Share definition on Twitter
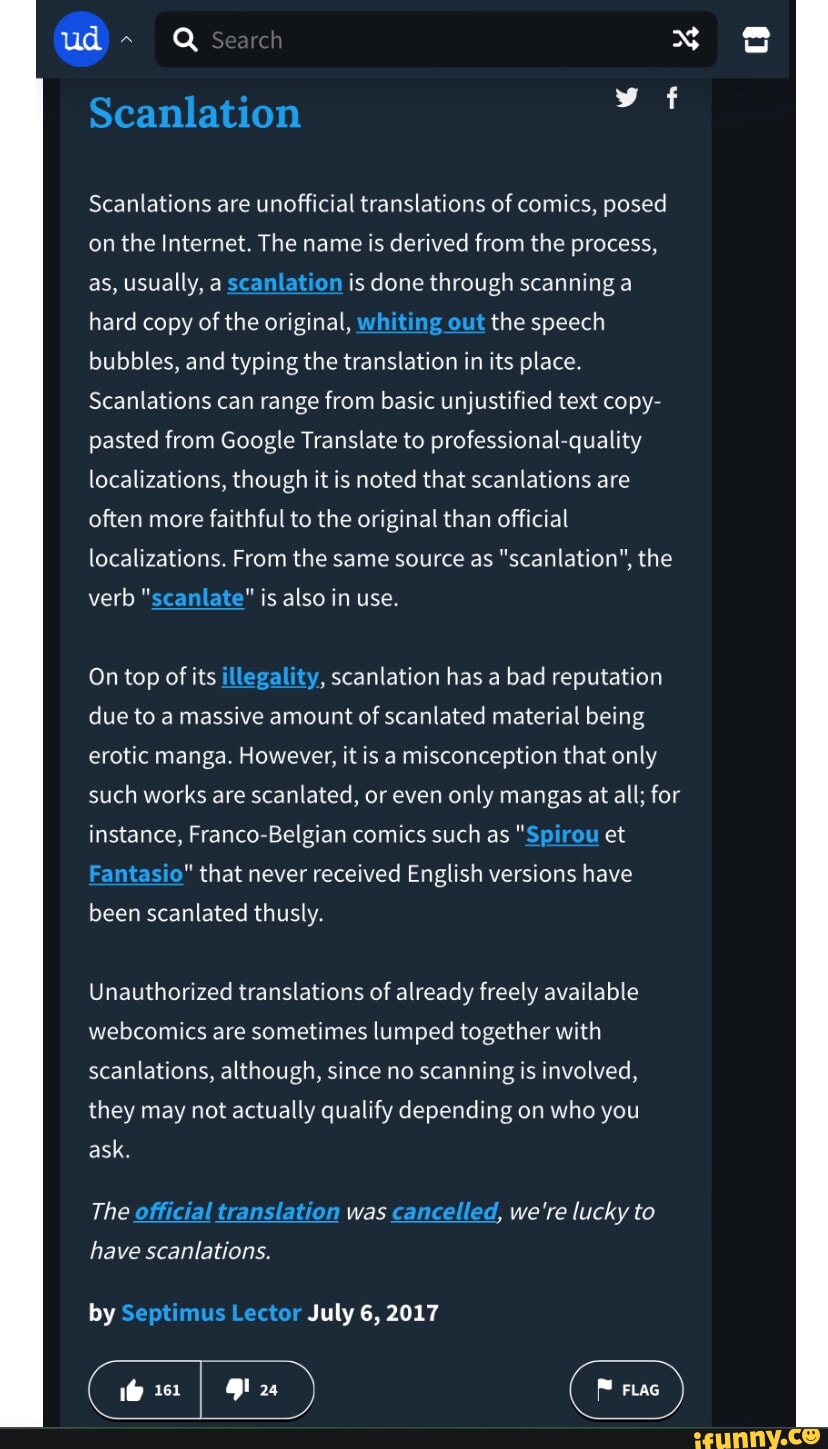 point(627,98)
